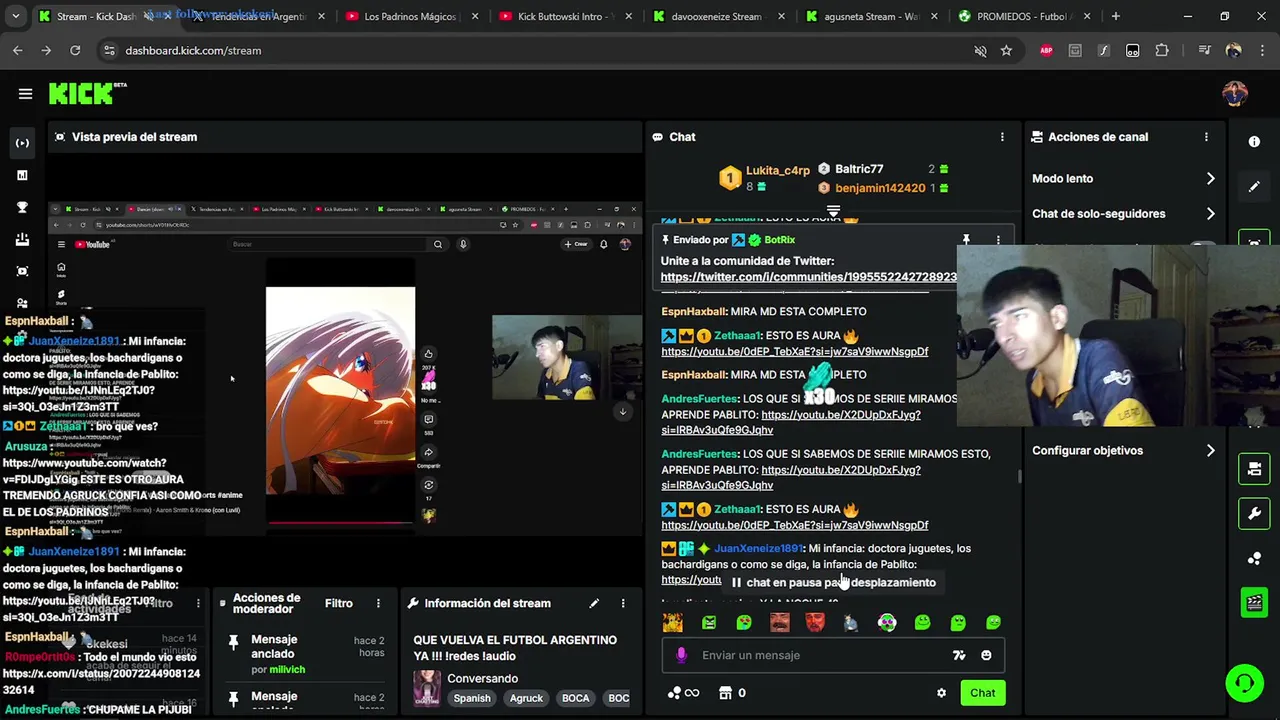Click the green Chat send button

[982, 693]
